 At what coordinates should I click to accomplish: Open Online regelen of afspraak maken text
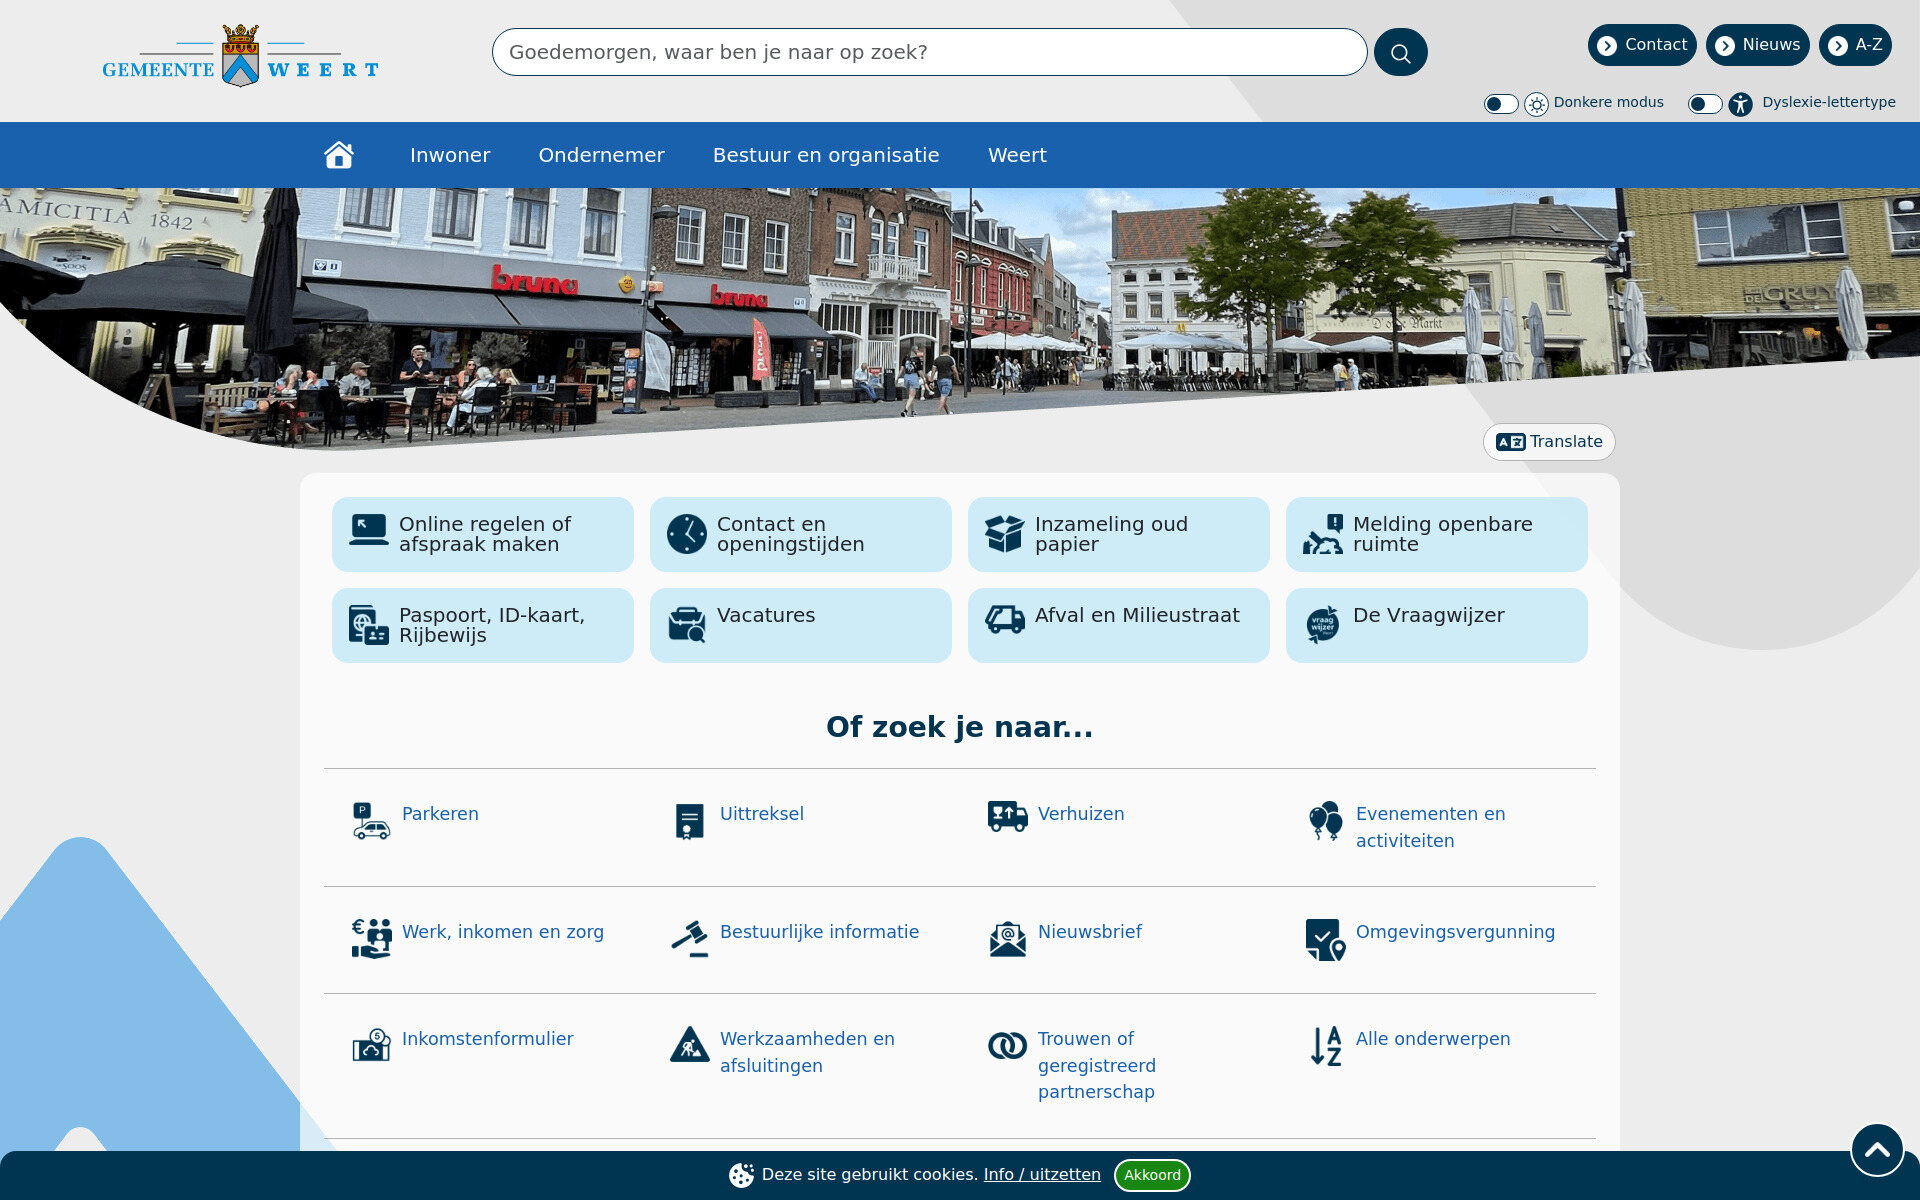tap(485, 534)
